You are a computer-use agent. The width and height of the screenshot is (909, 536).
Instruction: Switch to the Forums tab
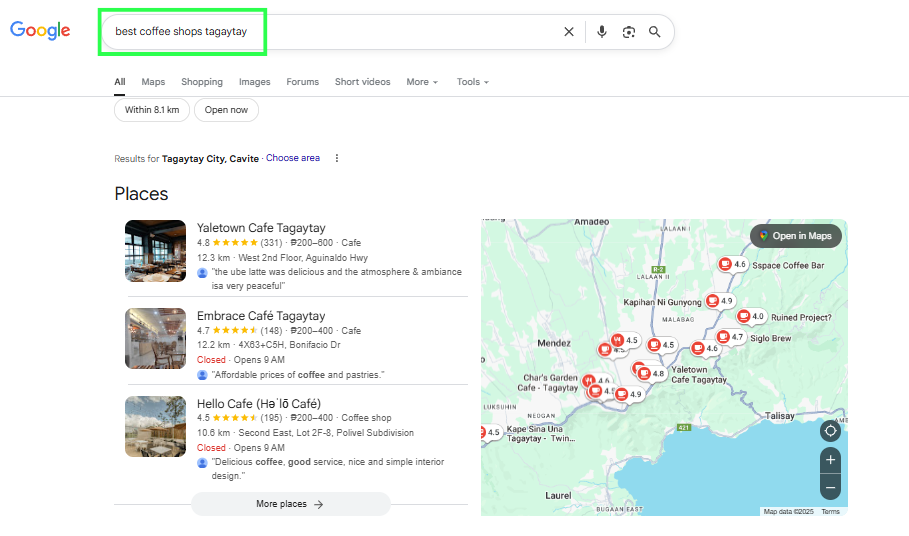point(303,82)
